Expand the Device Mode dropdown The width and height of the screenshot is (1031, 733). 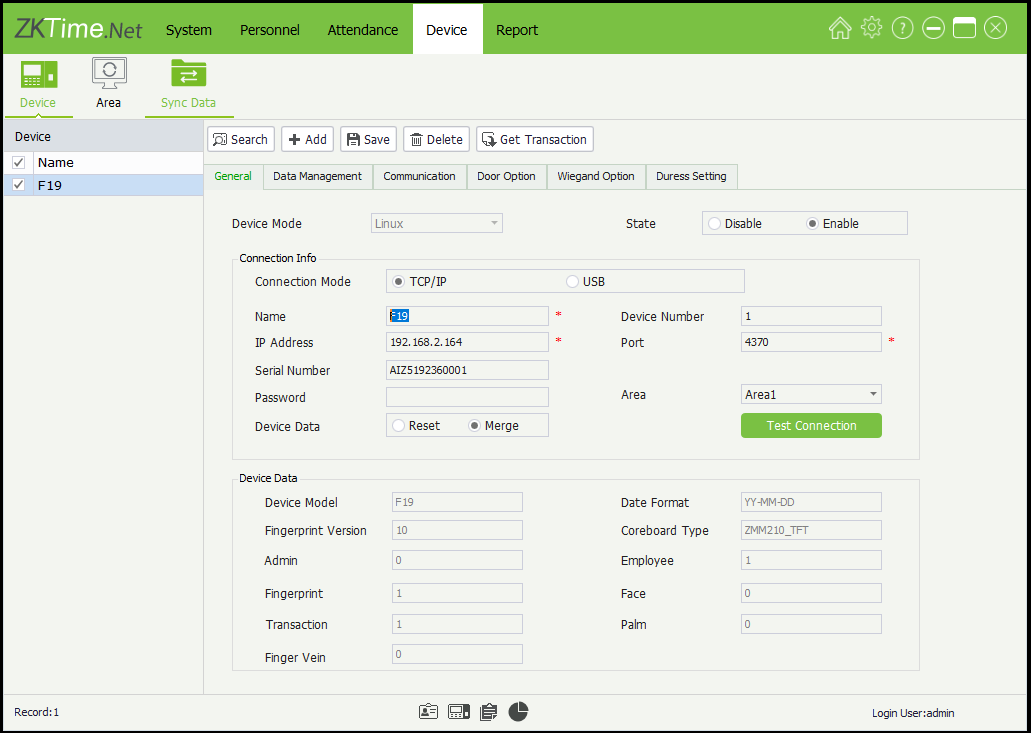click(437, 224)
